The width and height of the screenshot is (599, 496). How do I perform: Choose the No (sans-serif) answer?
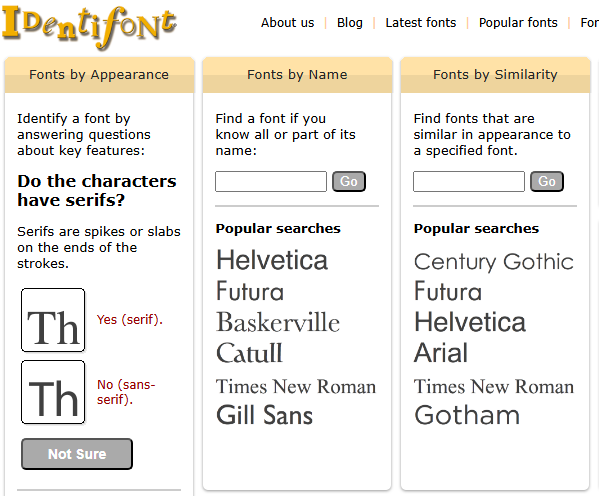[126, 392]
